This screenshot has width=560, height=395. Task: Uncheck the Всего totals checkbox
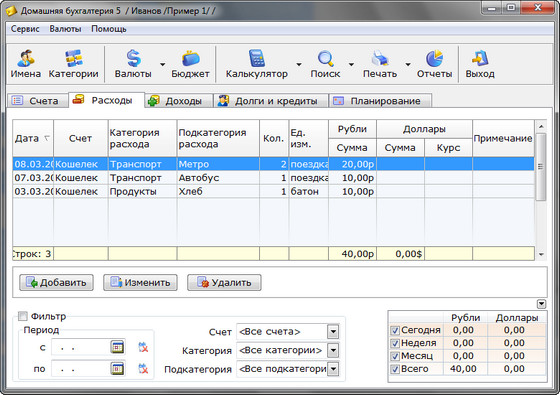coord(395,369)
